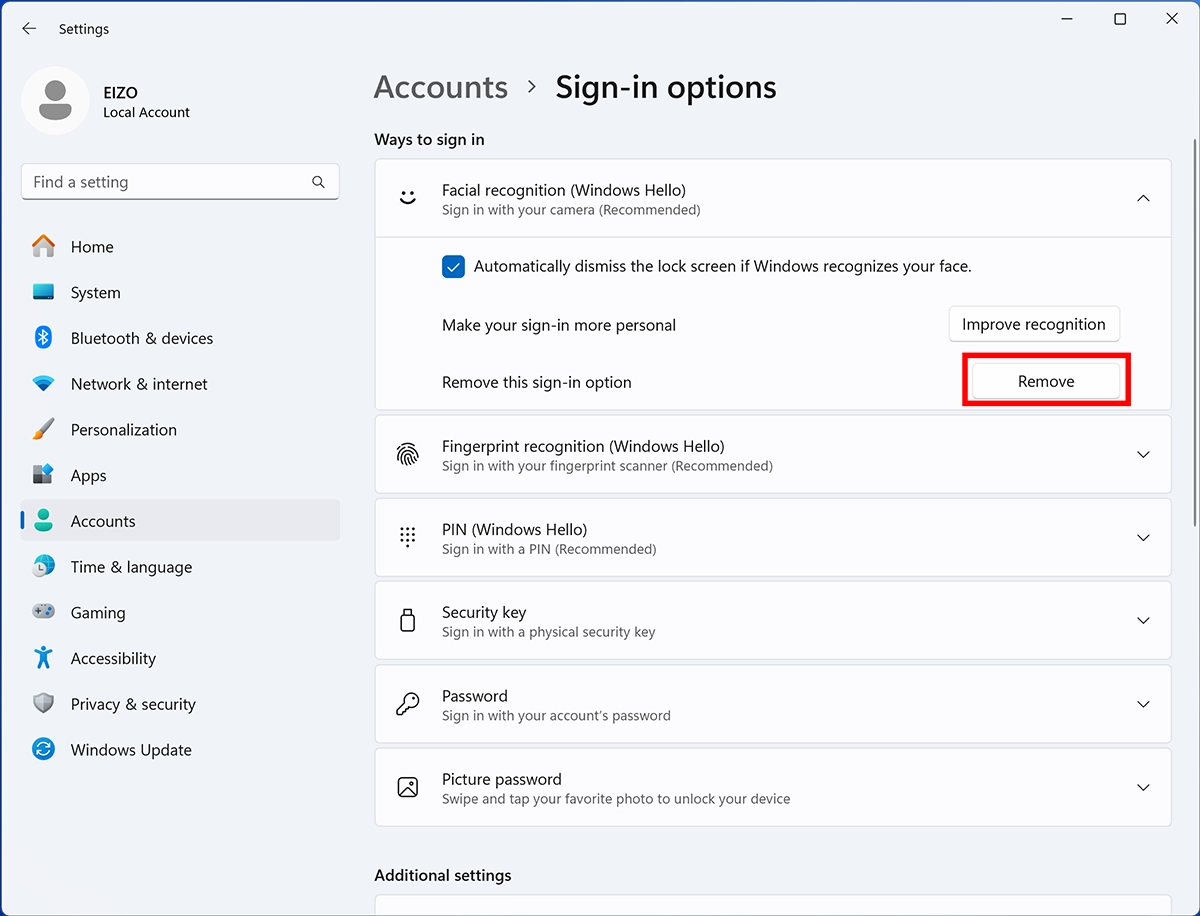1200x916 pixels.
Task: Click 'Sign in with your account's password' text
Action: pos(556,715)
